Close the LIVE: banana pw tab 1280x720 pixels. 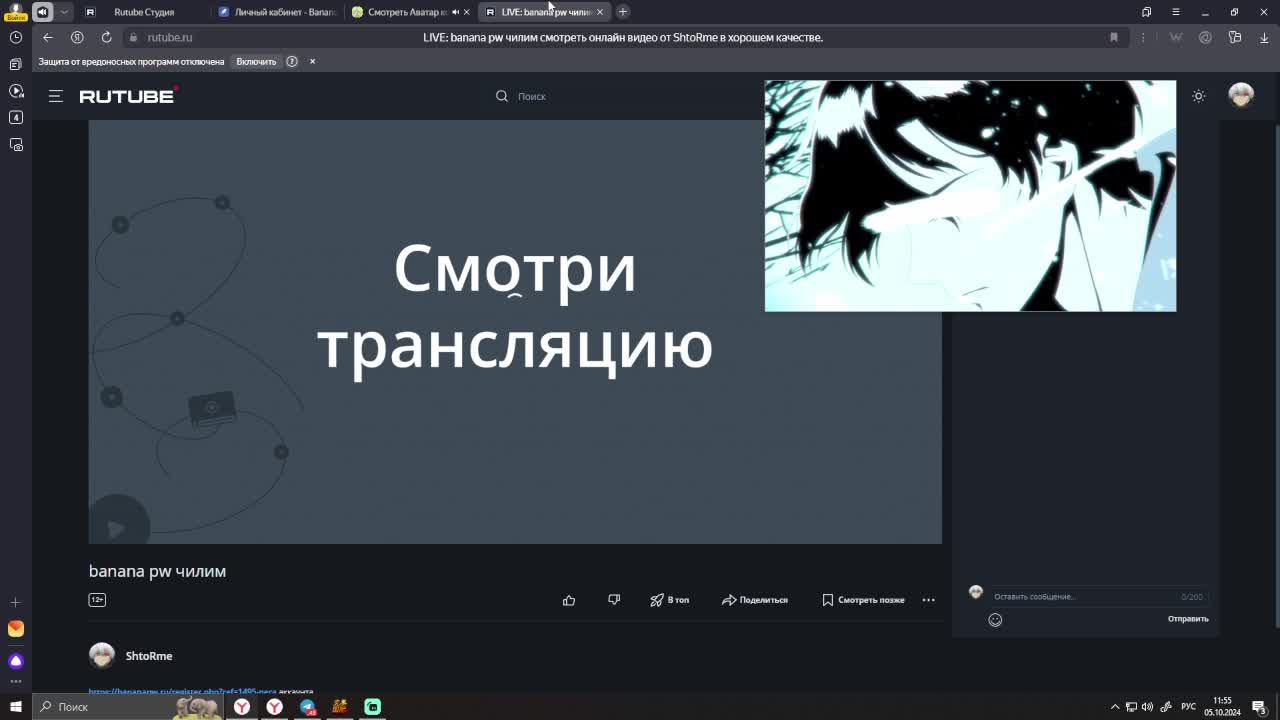[x=600, y=12]
